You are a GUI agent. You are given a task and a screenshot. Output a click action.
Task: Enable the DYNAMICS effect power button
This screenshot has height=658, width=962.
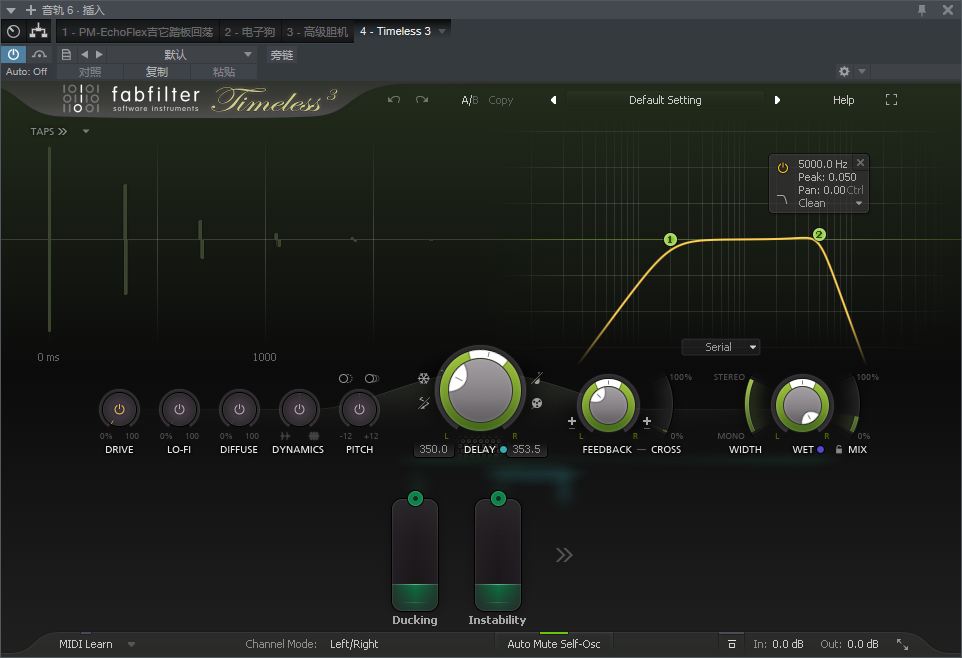click(x=299, y=409)
